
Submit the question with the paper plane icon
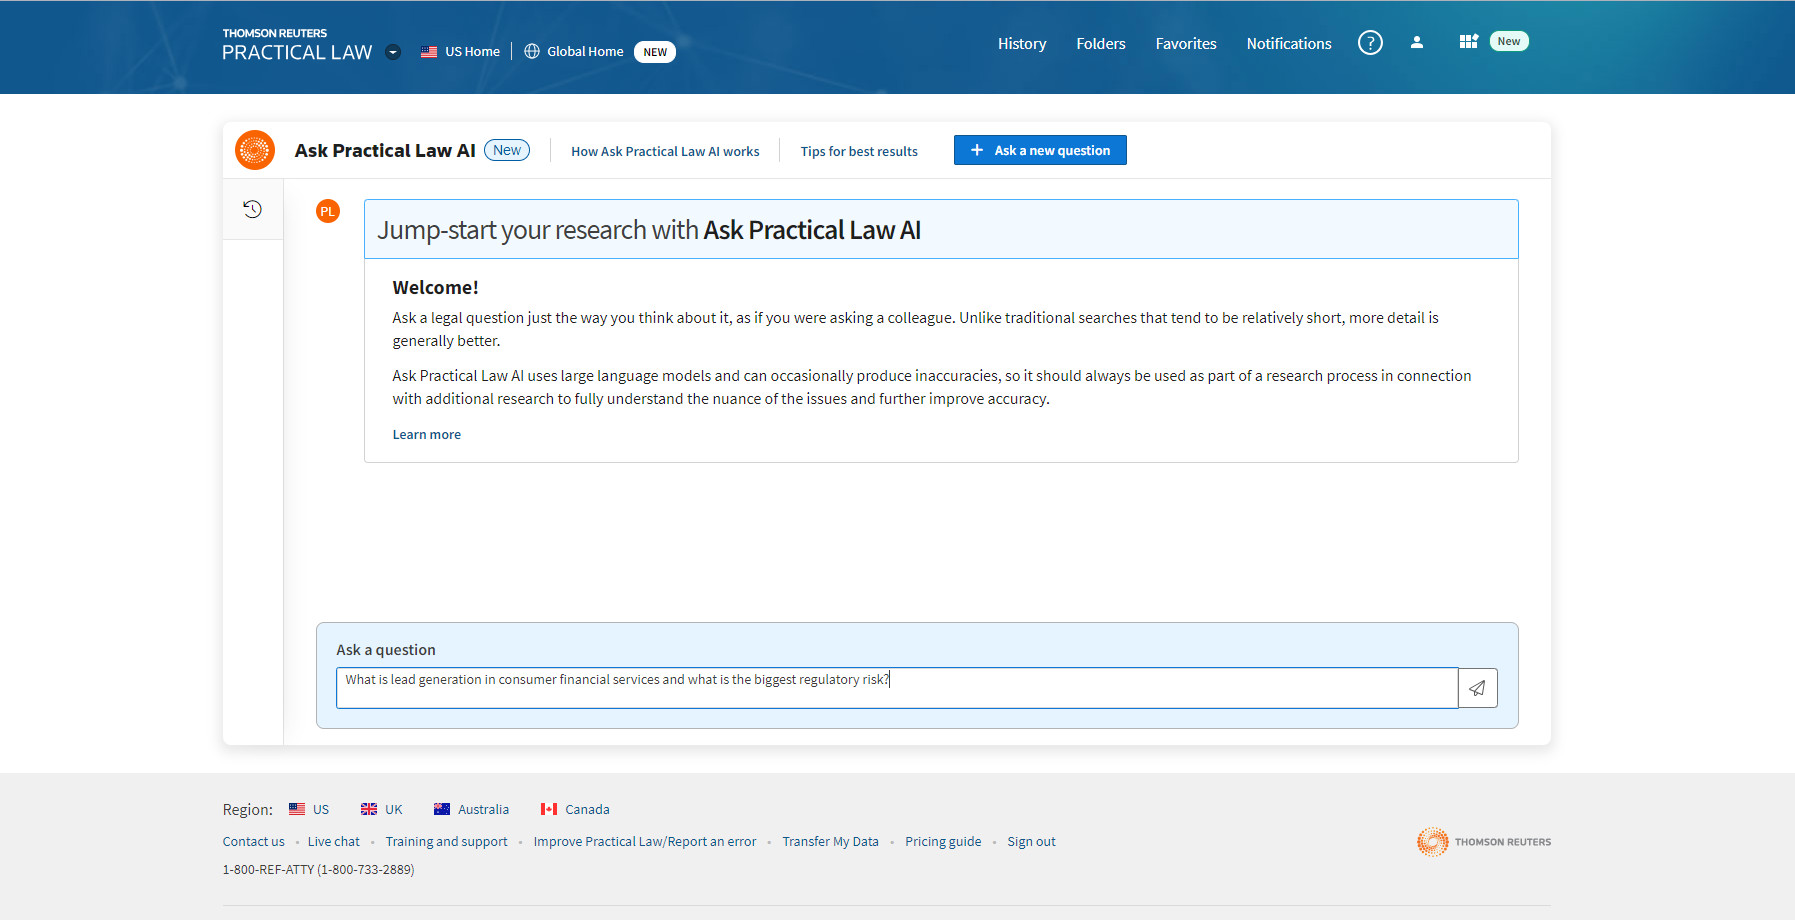[1478, 688]
